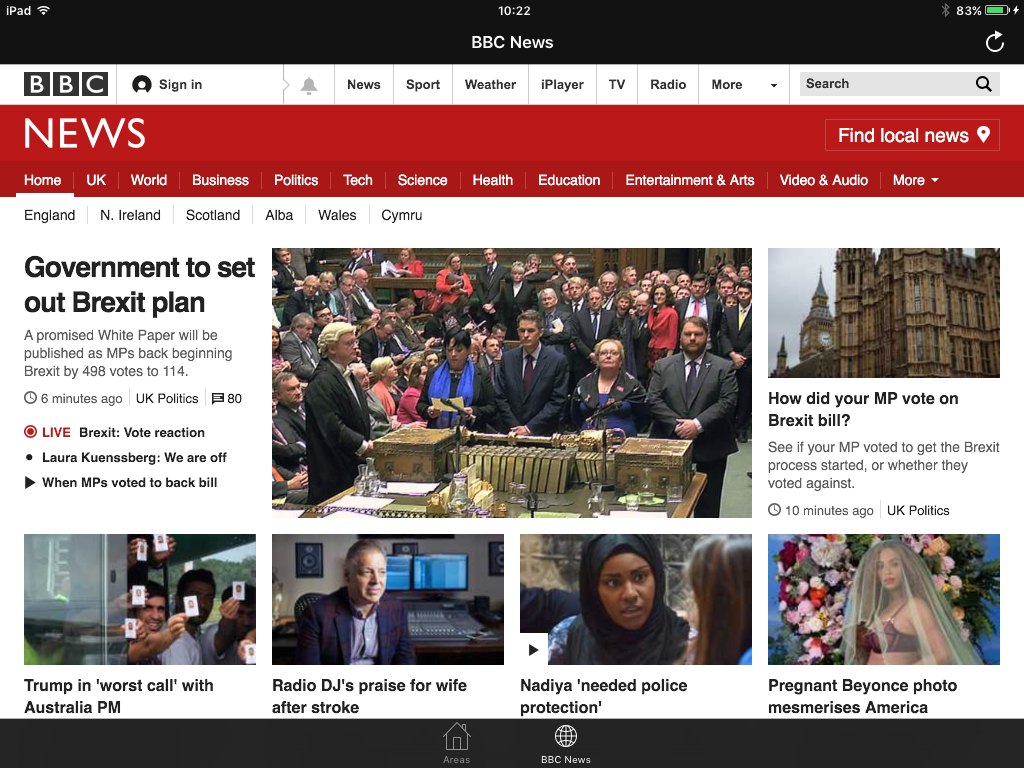Open the Health tab
The height and width of the screenshot is (768, 1024).
tap(492, 180)
